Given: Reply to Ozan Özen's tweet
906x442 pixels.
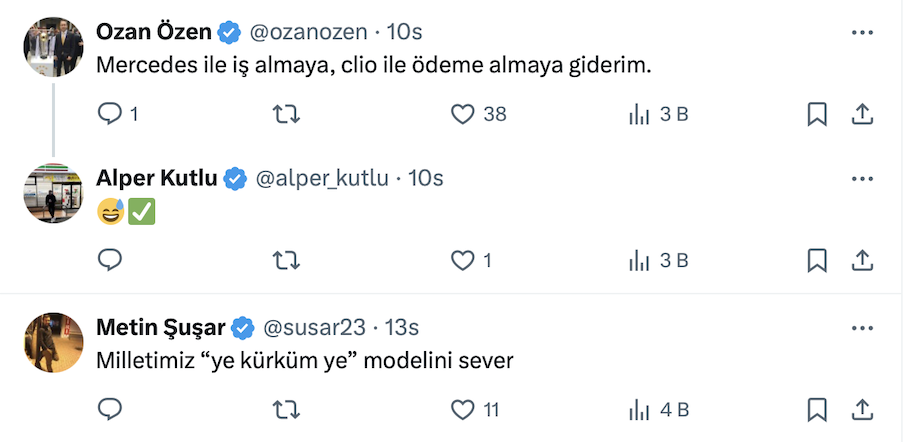Looking at the screenshot, I should coord(110,115).
